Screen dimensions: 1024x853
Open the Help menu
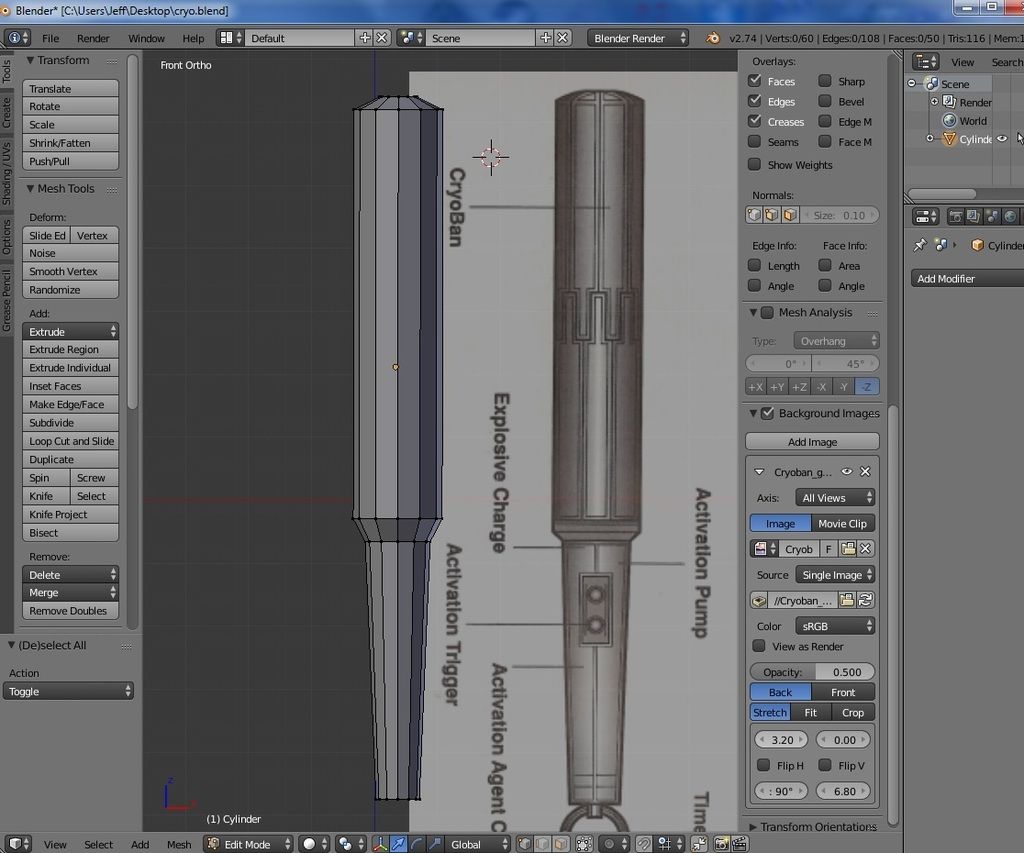pos(193,38)
